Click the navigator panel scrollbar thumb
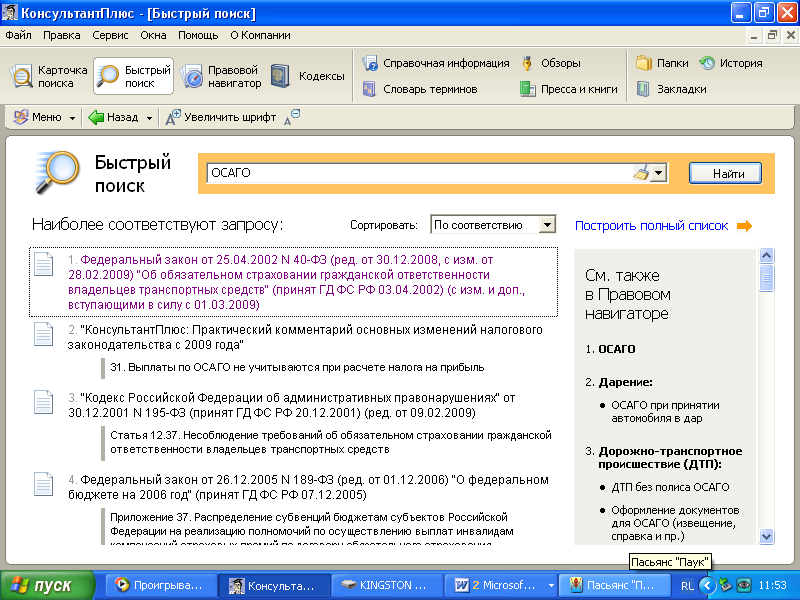Image resolution: width=800 pixels, height=600 pixels. tap(766, 278)
